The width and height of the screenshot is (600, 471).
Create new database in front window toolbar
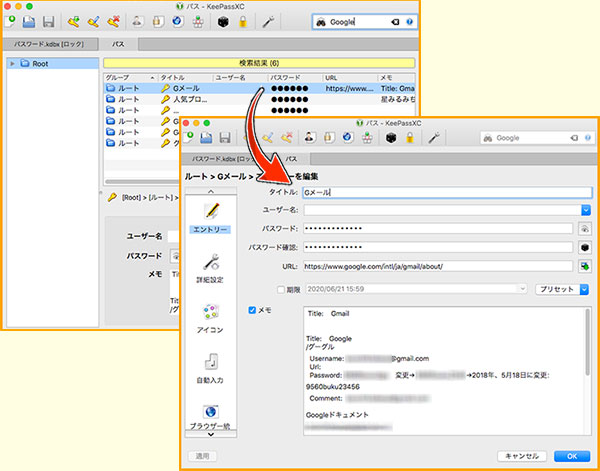(188, 137)
